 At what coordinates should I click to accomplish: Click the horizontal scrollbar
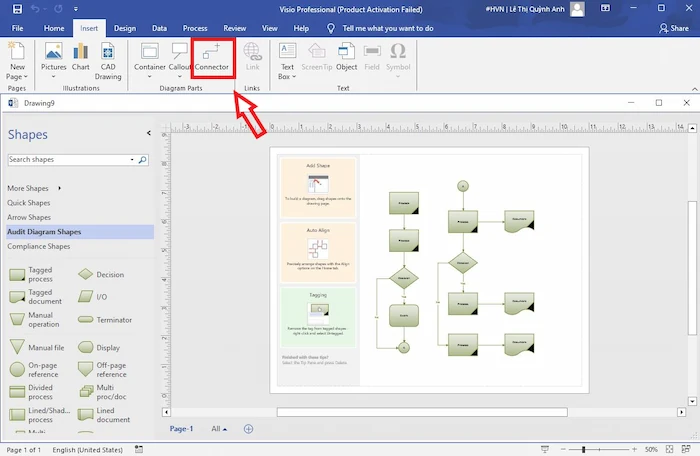pos(422,412)
